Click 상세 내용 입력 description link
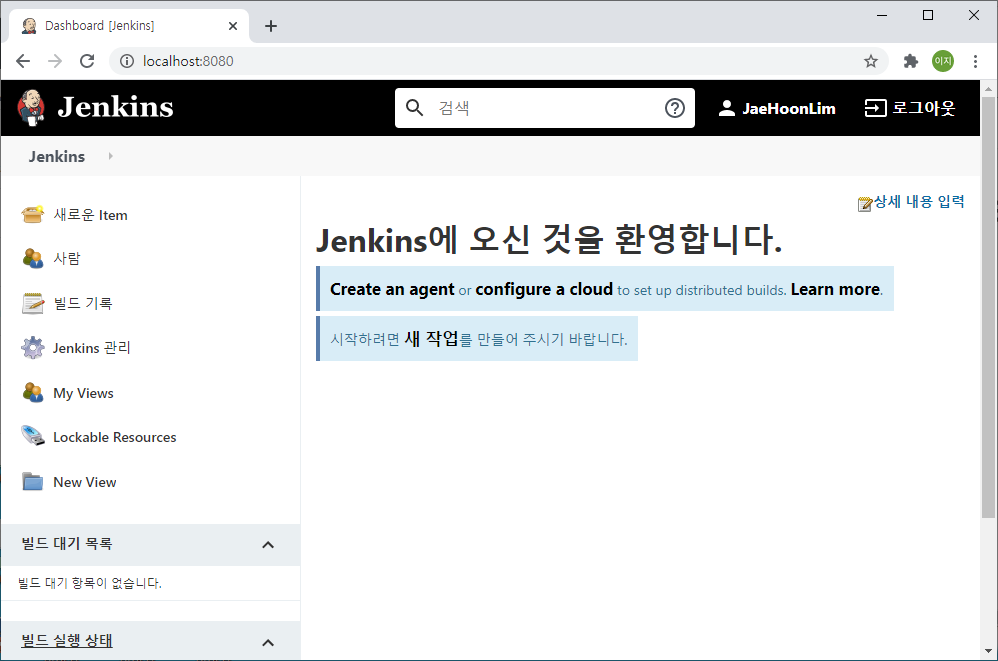The height and width of the screenshot is (661, 998). coord(919,202)
